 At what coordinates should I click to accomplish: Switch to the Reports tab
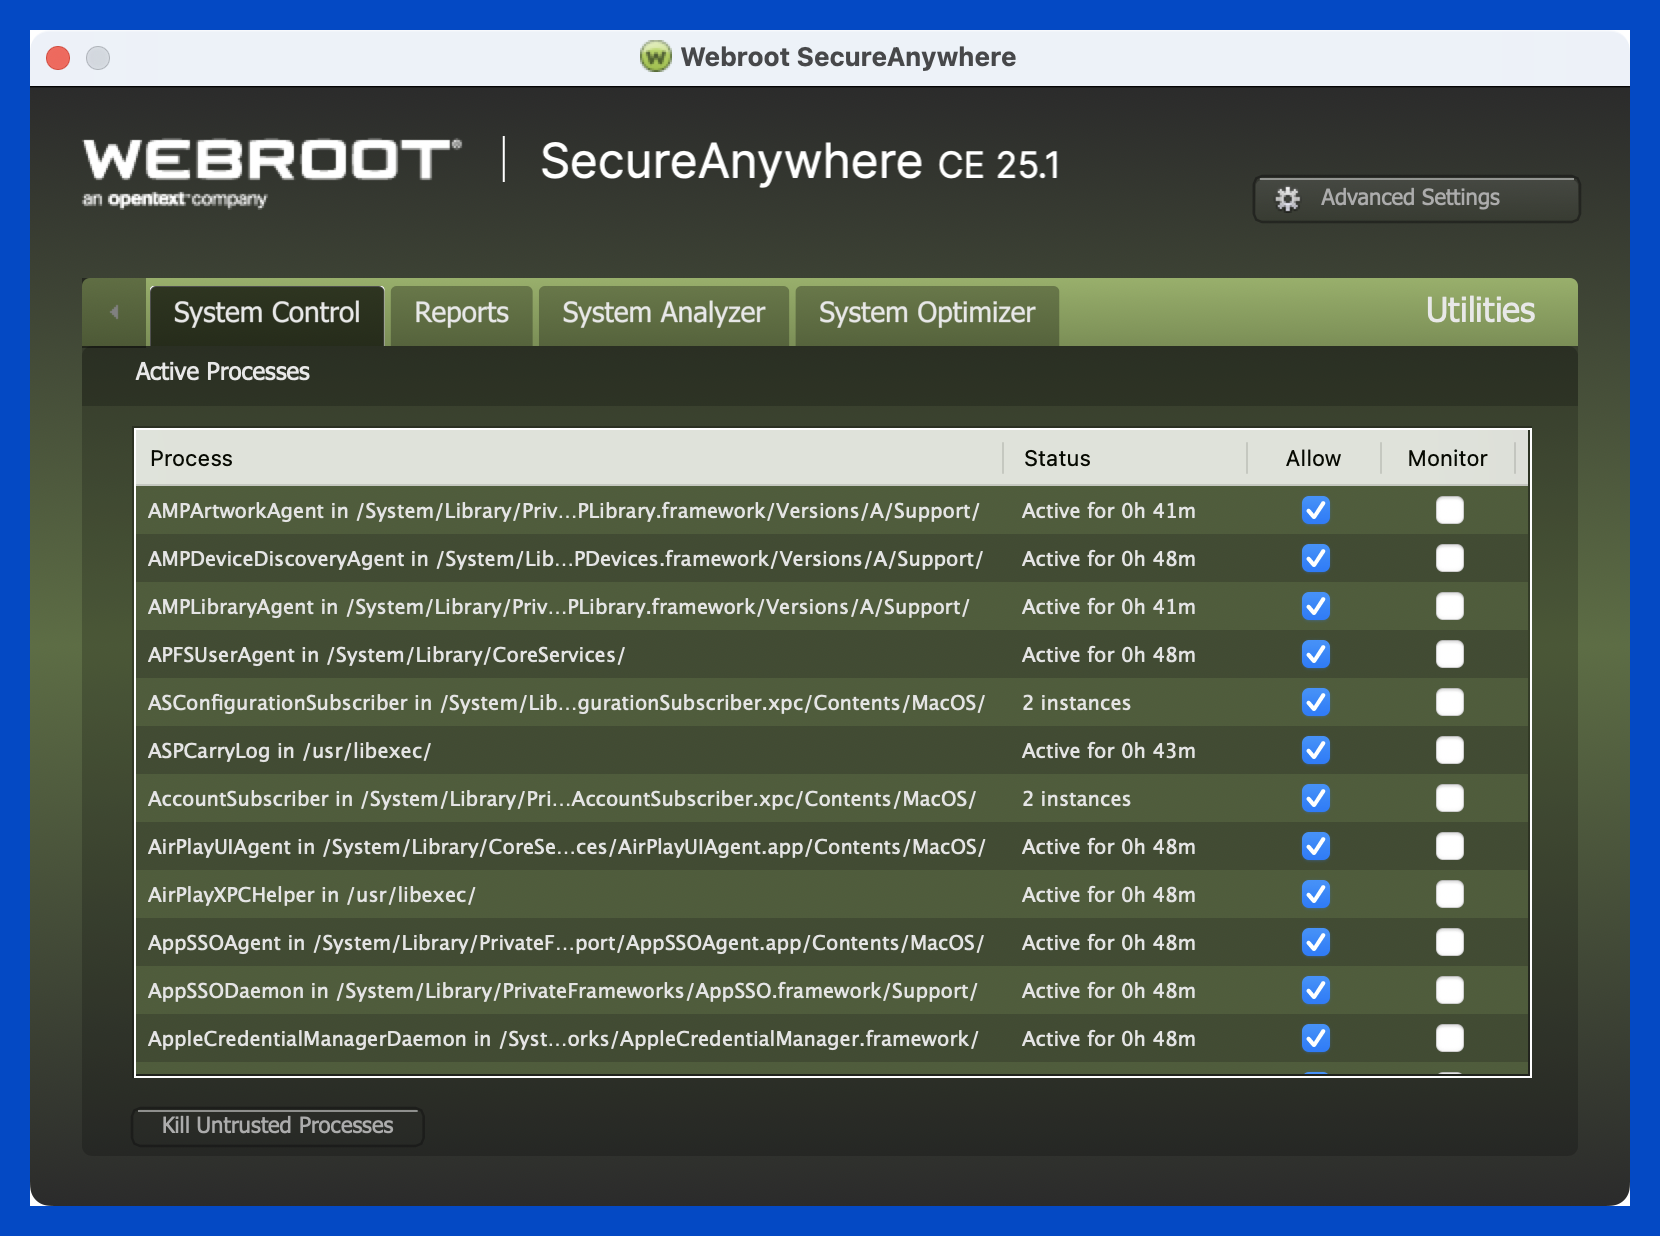pyautogui.click(x=461, y=314)
